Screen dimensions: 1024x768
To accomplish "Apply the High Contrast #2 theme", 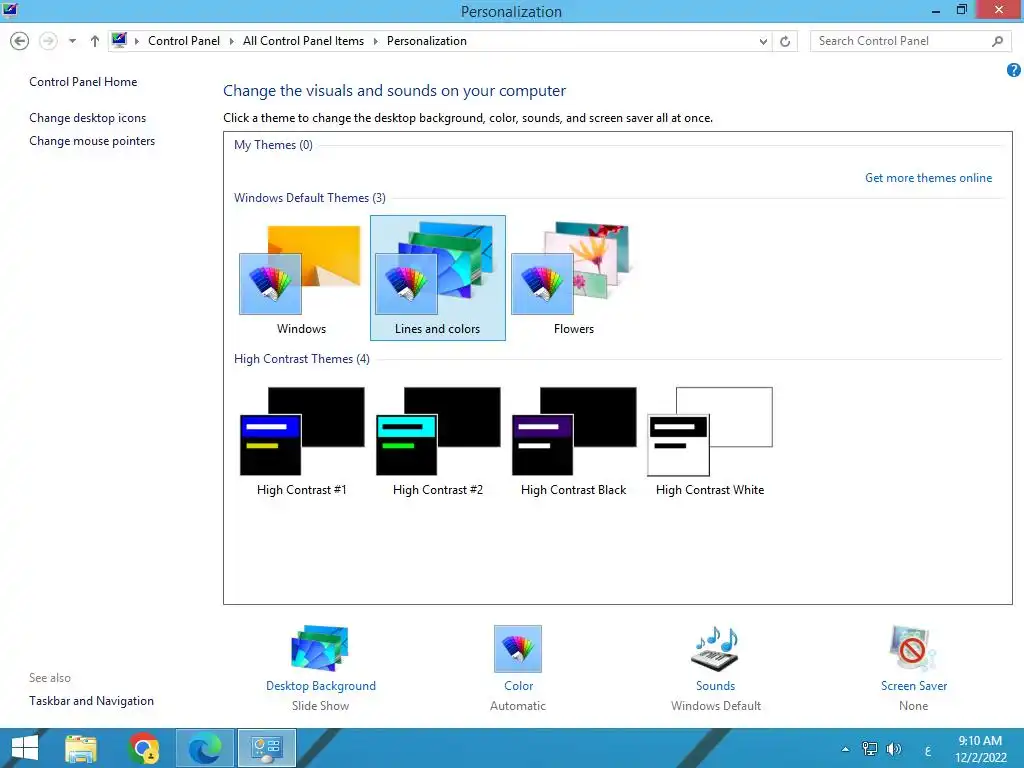I will pos(438,441).
